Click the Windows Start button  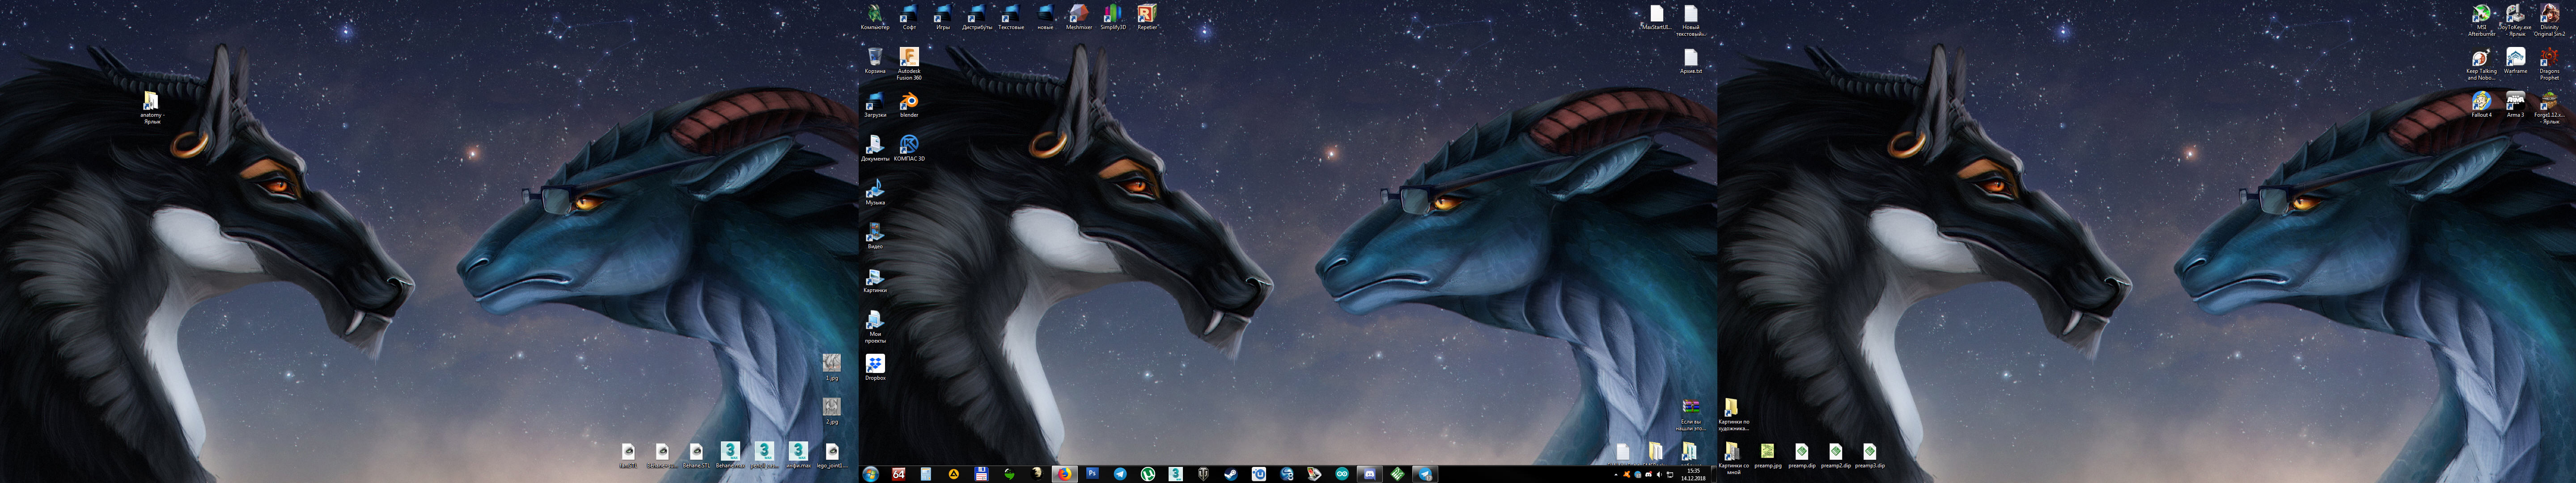871,474
